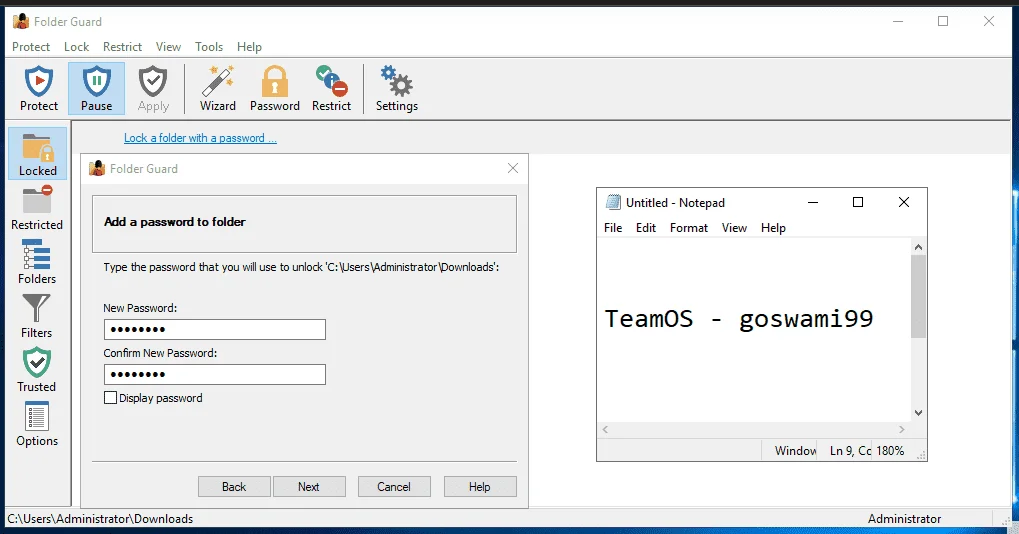The width and height of the screenshot is (1019, 534).
Task: Click Notepad's scroll right arrow
Action: tap(901, 429)
